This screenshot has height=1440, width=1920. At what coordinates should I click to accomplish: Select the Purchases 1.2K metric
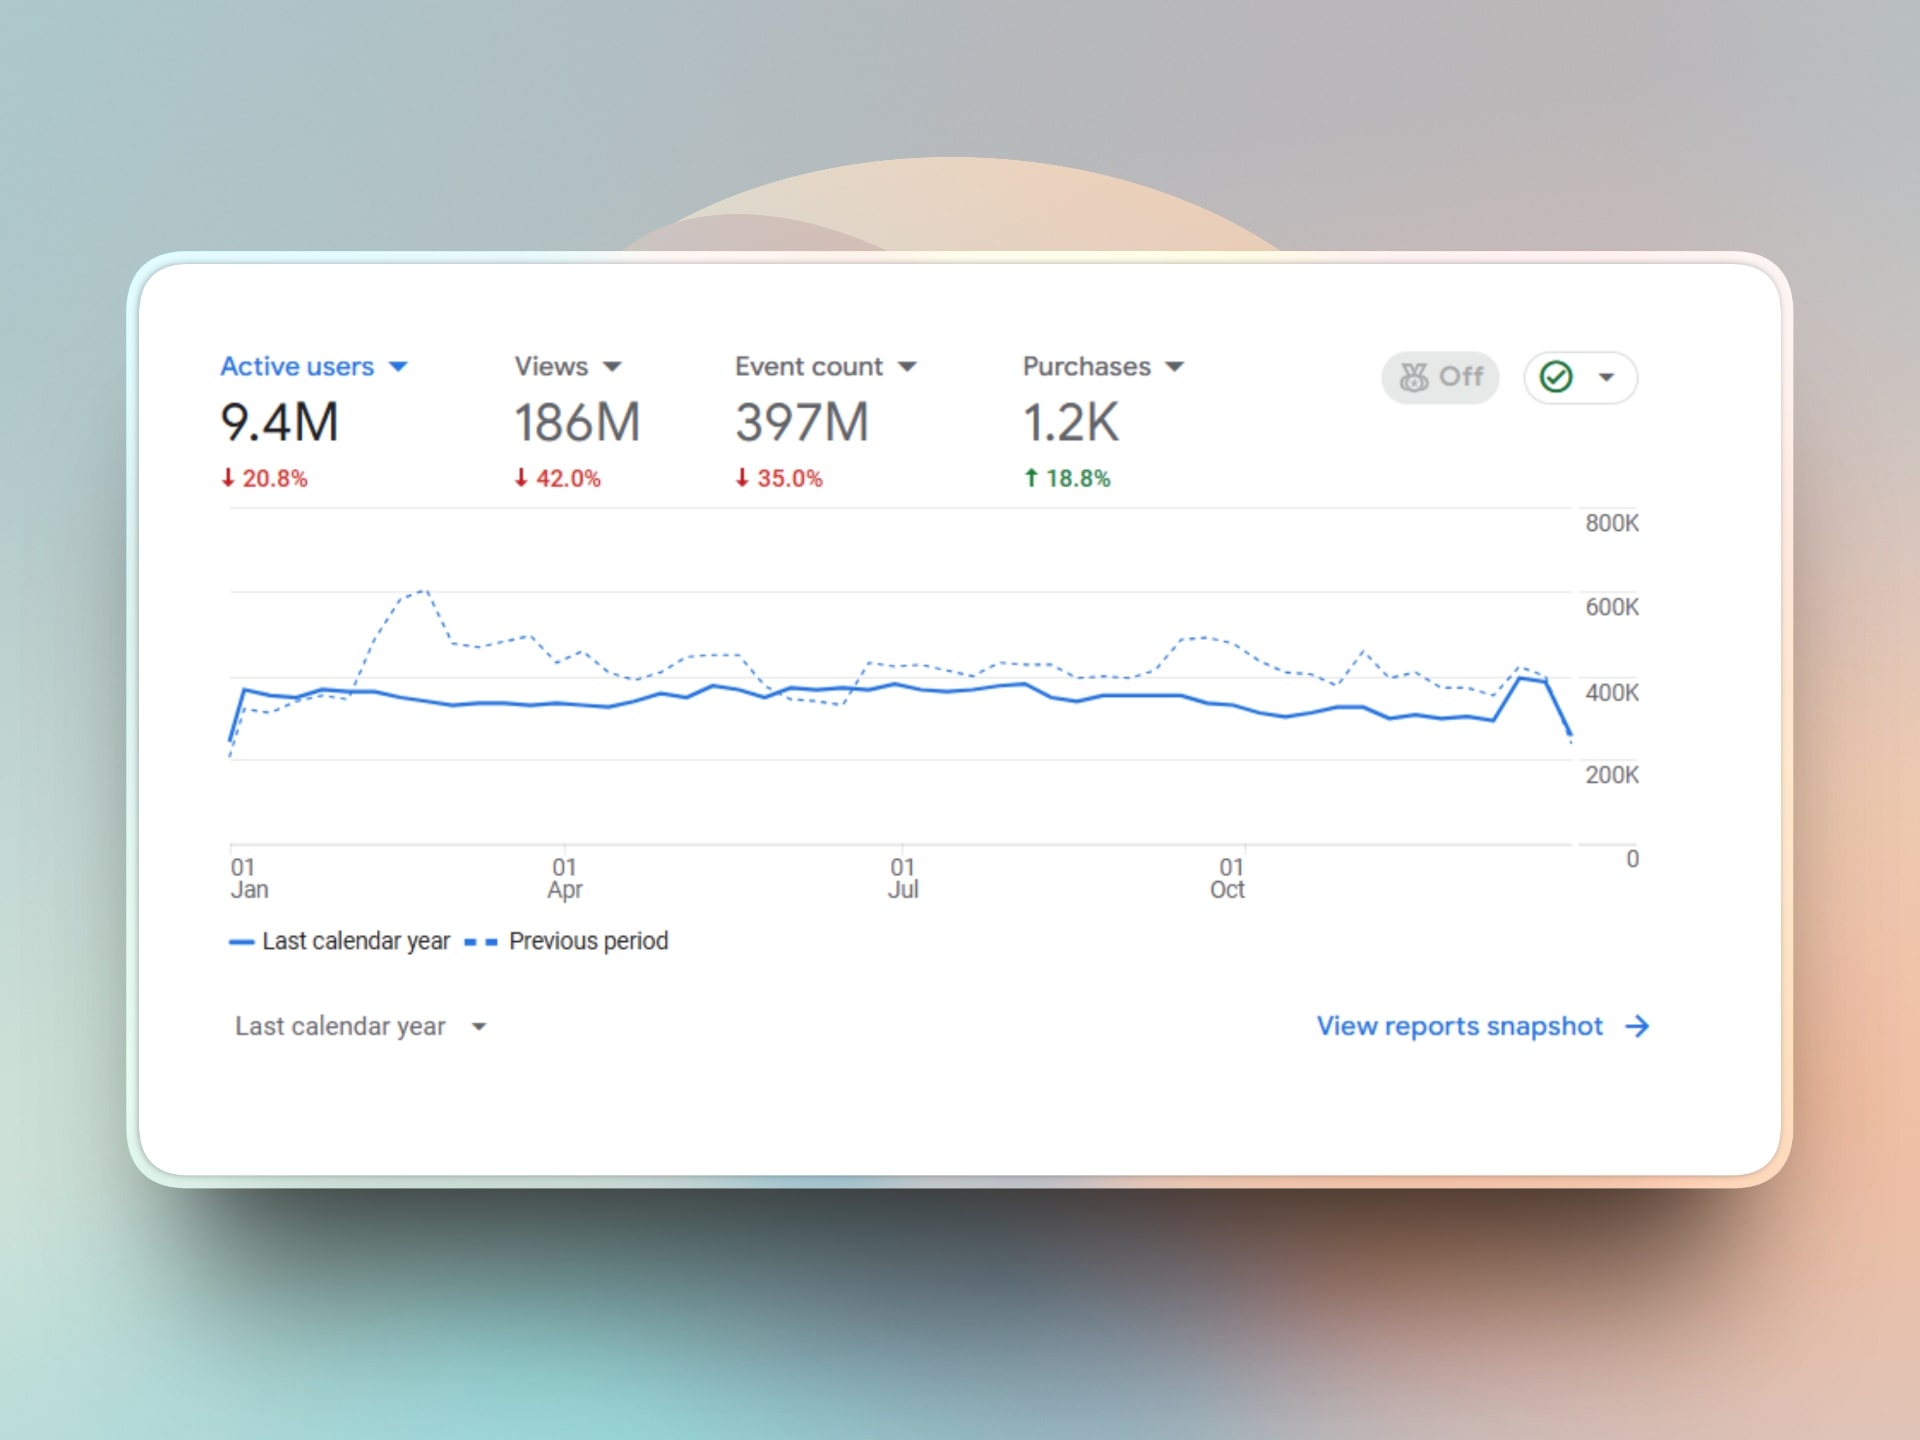point(1070,422)
